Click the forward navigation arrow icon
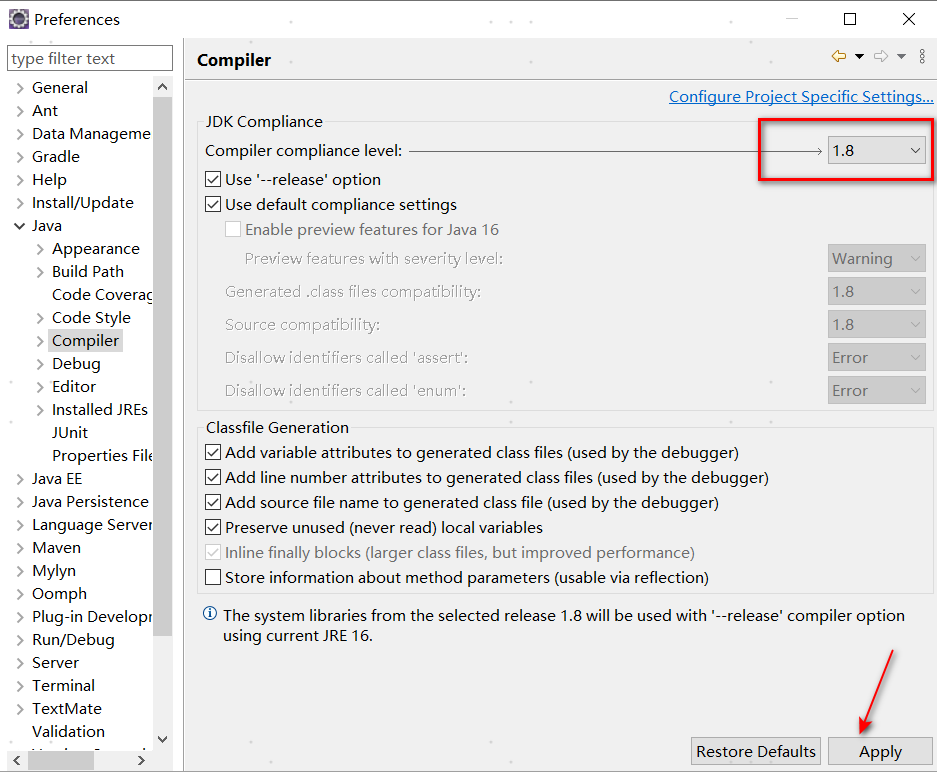The image size is (937, 773). click(880, 57)
